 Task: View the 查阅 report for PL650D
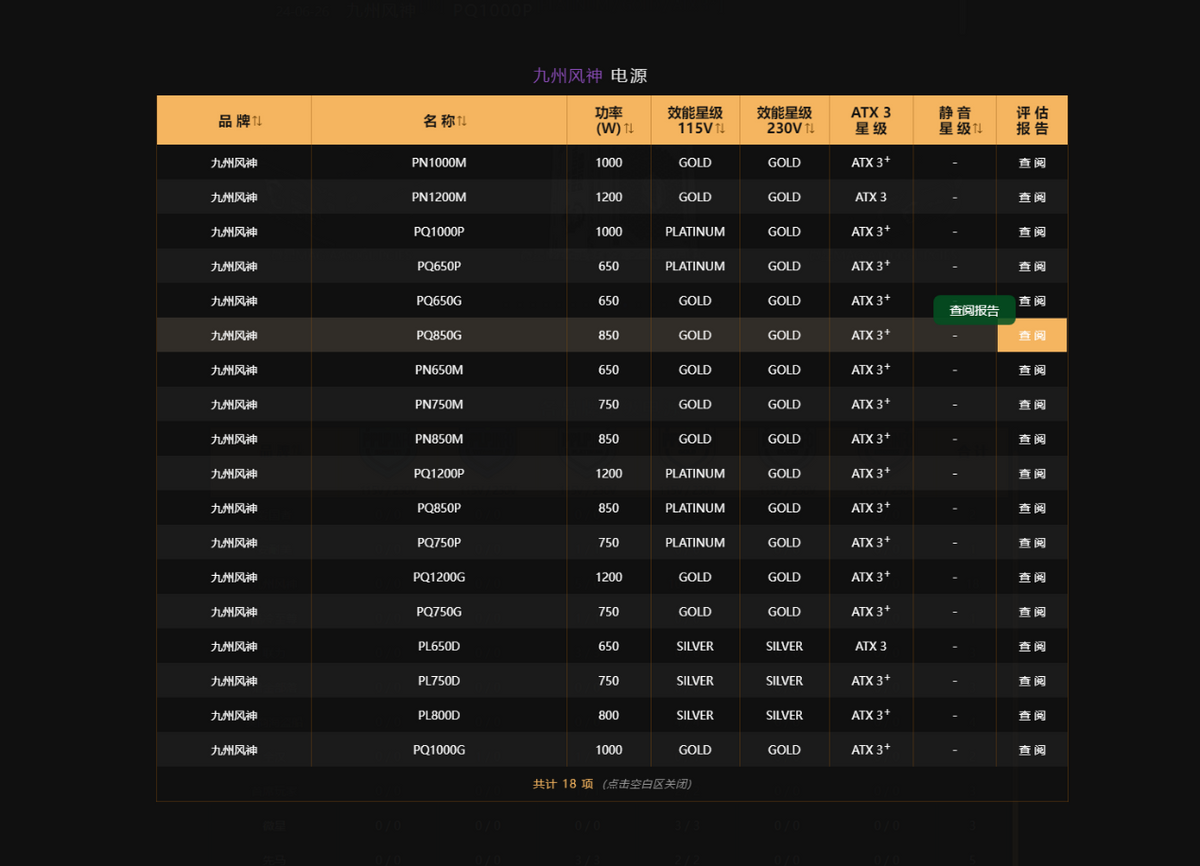(1032, 646)
